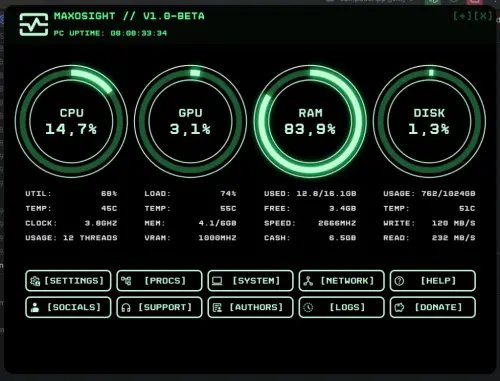Click the CPU TEMP 45C value

[x=109, y=209]
